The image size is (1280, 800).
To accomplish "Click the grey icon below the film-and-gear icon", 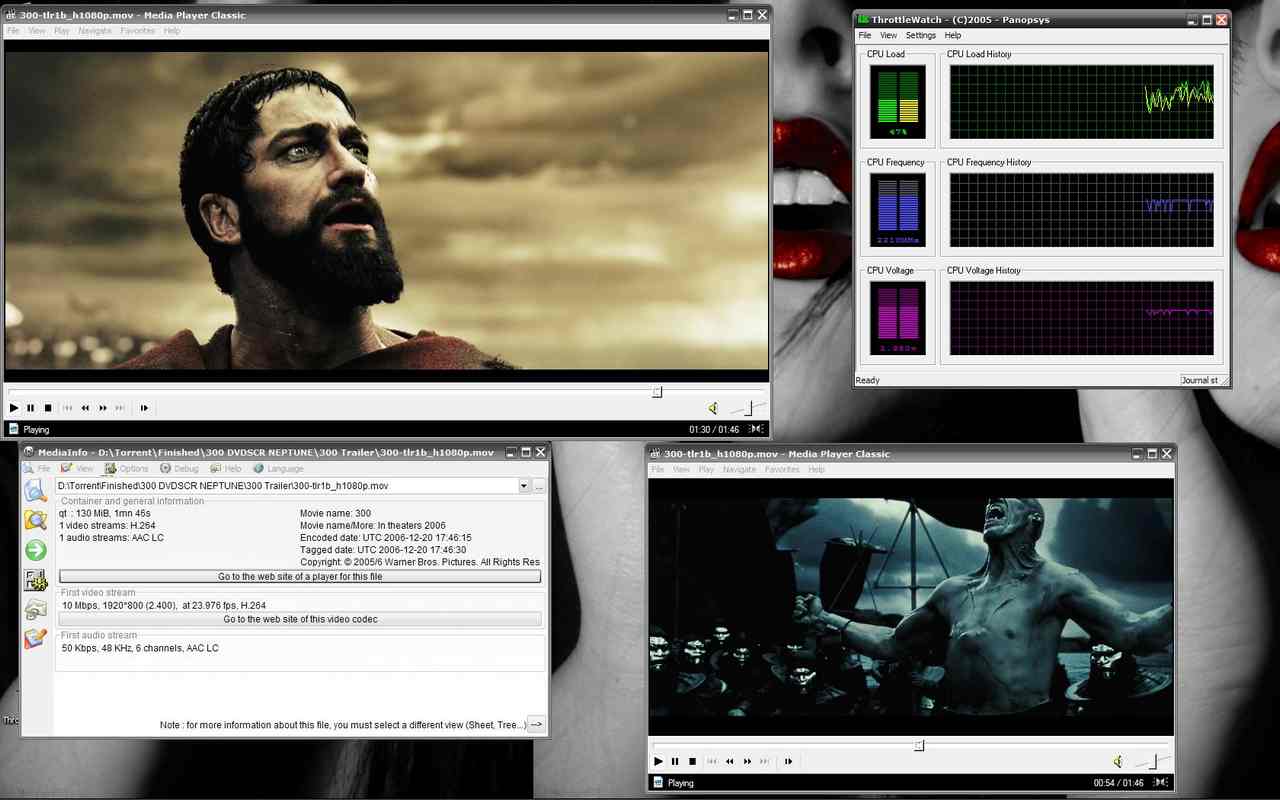I will click(36, 610).
